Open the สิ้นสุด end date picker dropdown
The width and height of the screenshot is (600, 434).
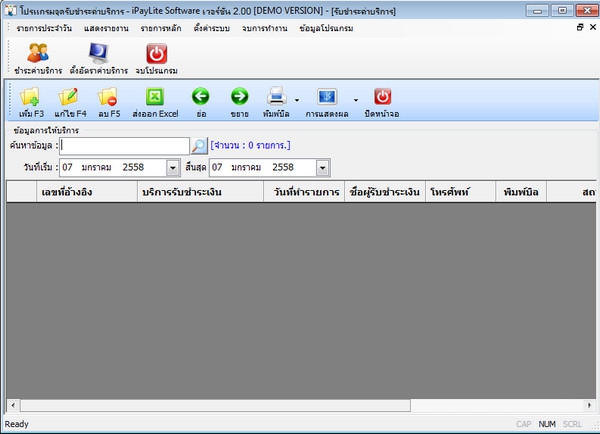click(x=323, y=168)
